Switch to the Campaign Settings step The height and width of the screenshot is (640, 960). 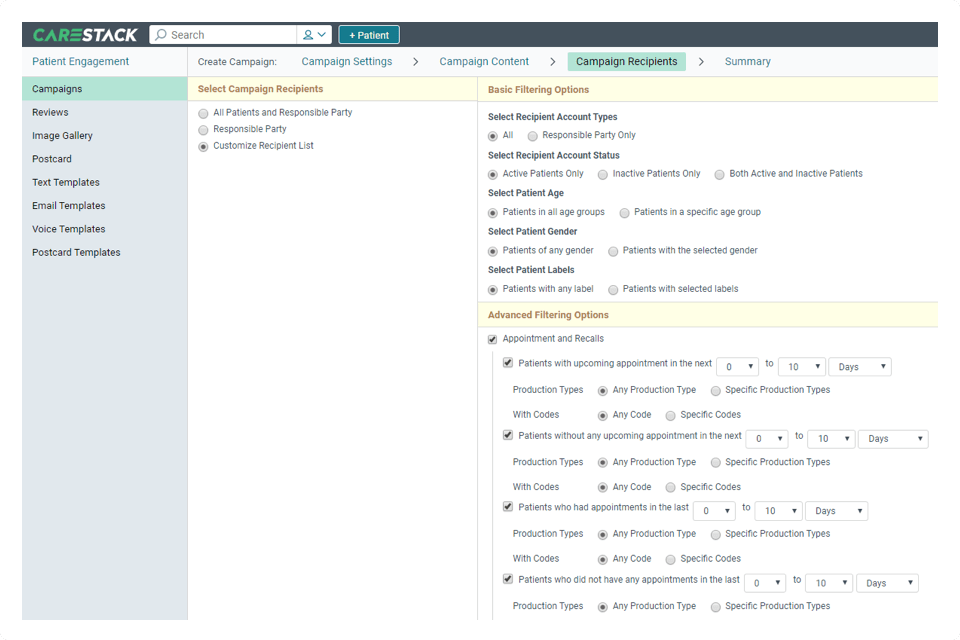click(x=348, y=61)
